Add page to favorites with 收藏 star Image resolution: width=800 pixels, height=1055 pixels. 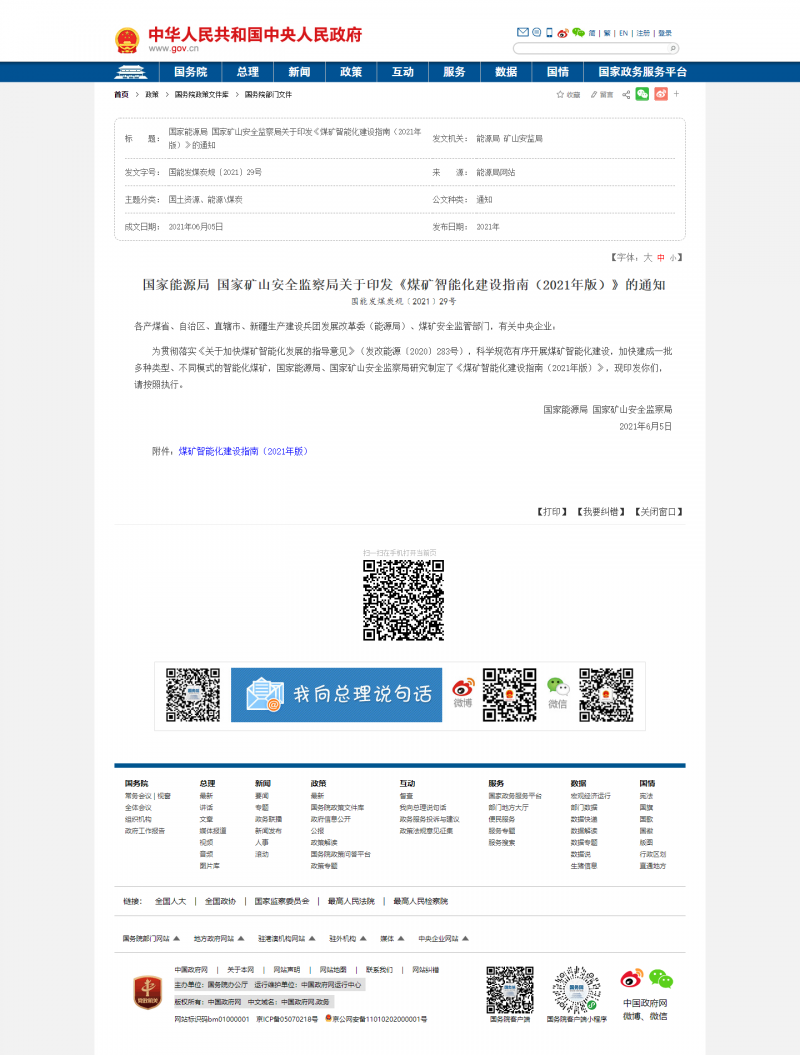tap(567, 94)
